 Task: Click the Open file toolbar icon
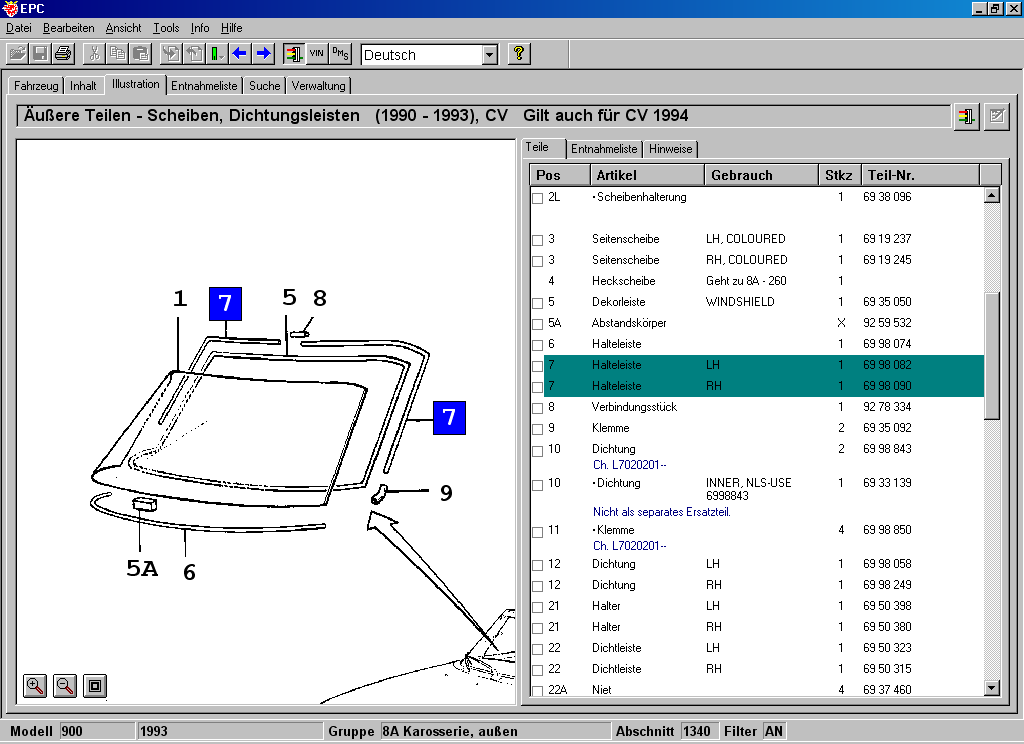click(18, 54)
